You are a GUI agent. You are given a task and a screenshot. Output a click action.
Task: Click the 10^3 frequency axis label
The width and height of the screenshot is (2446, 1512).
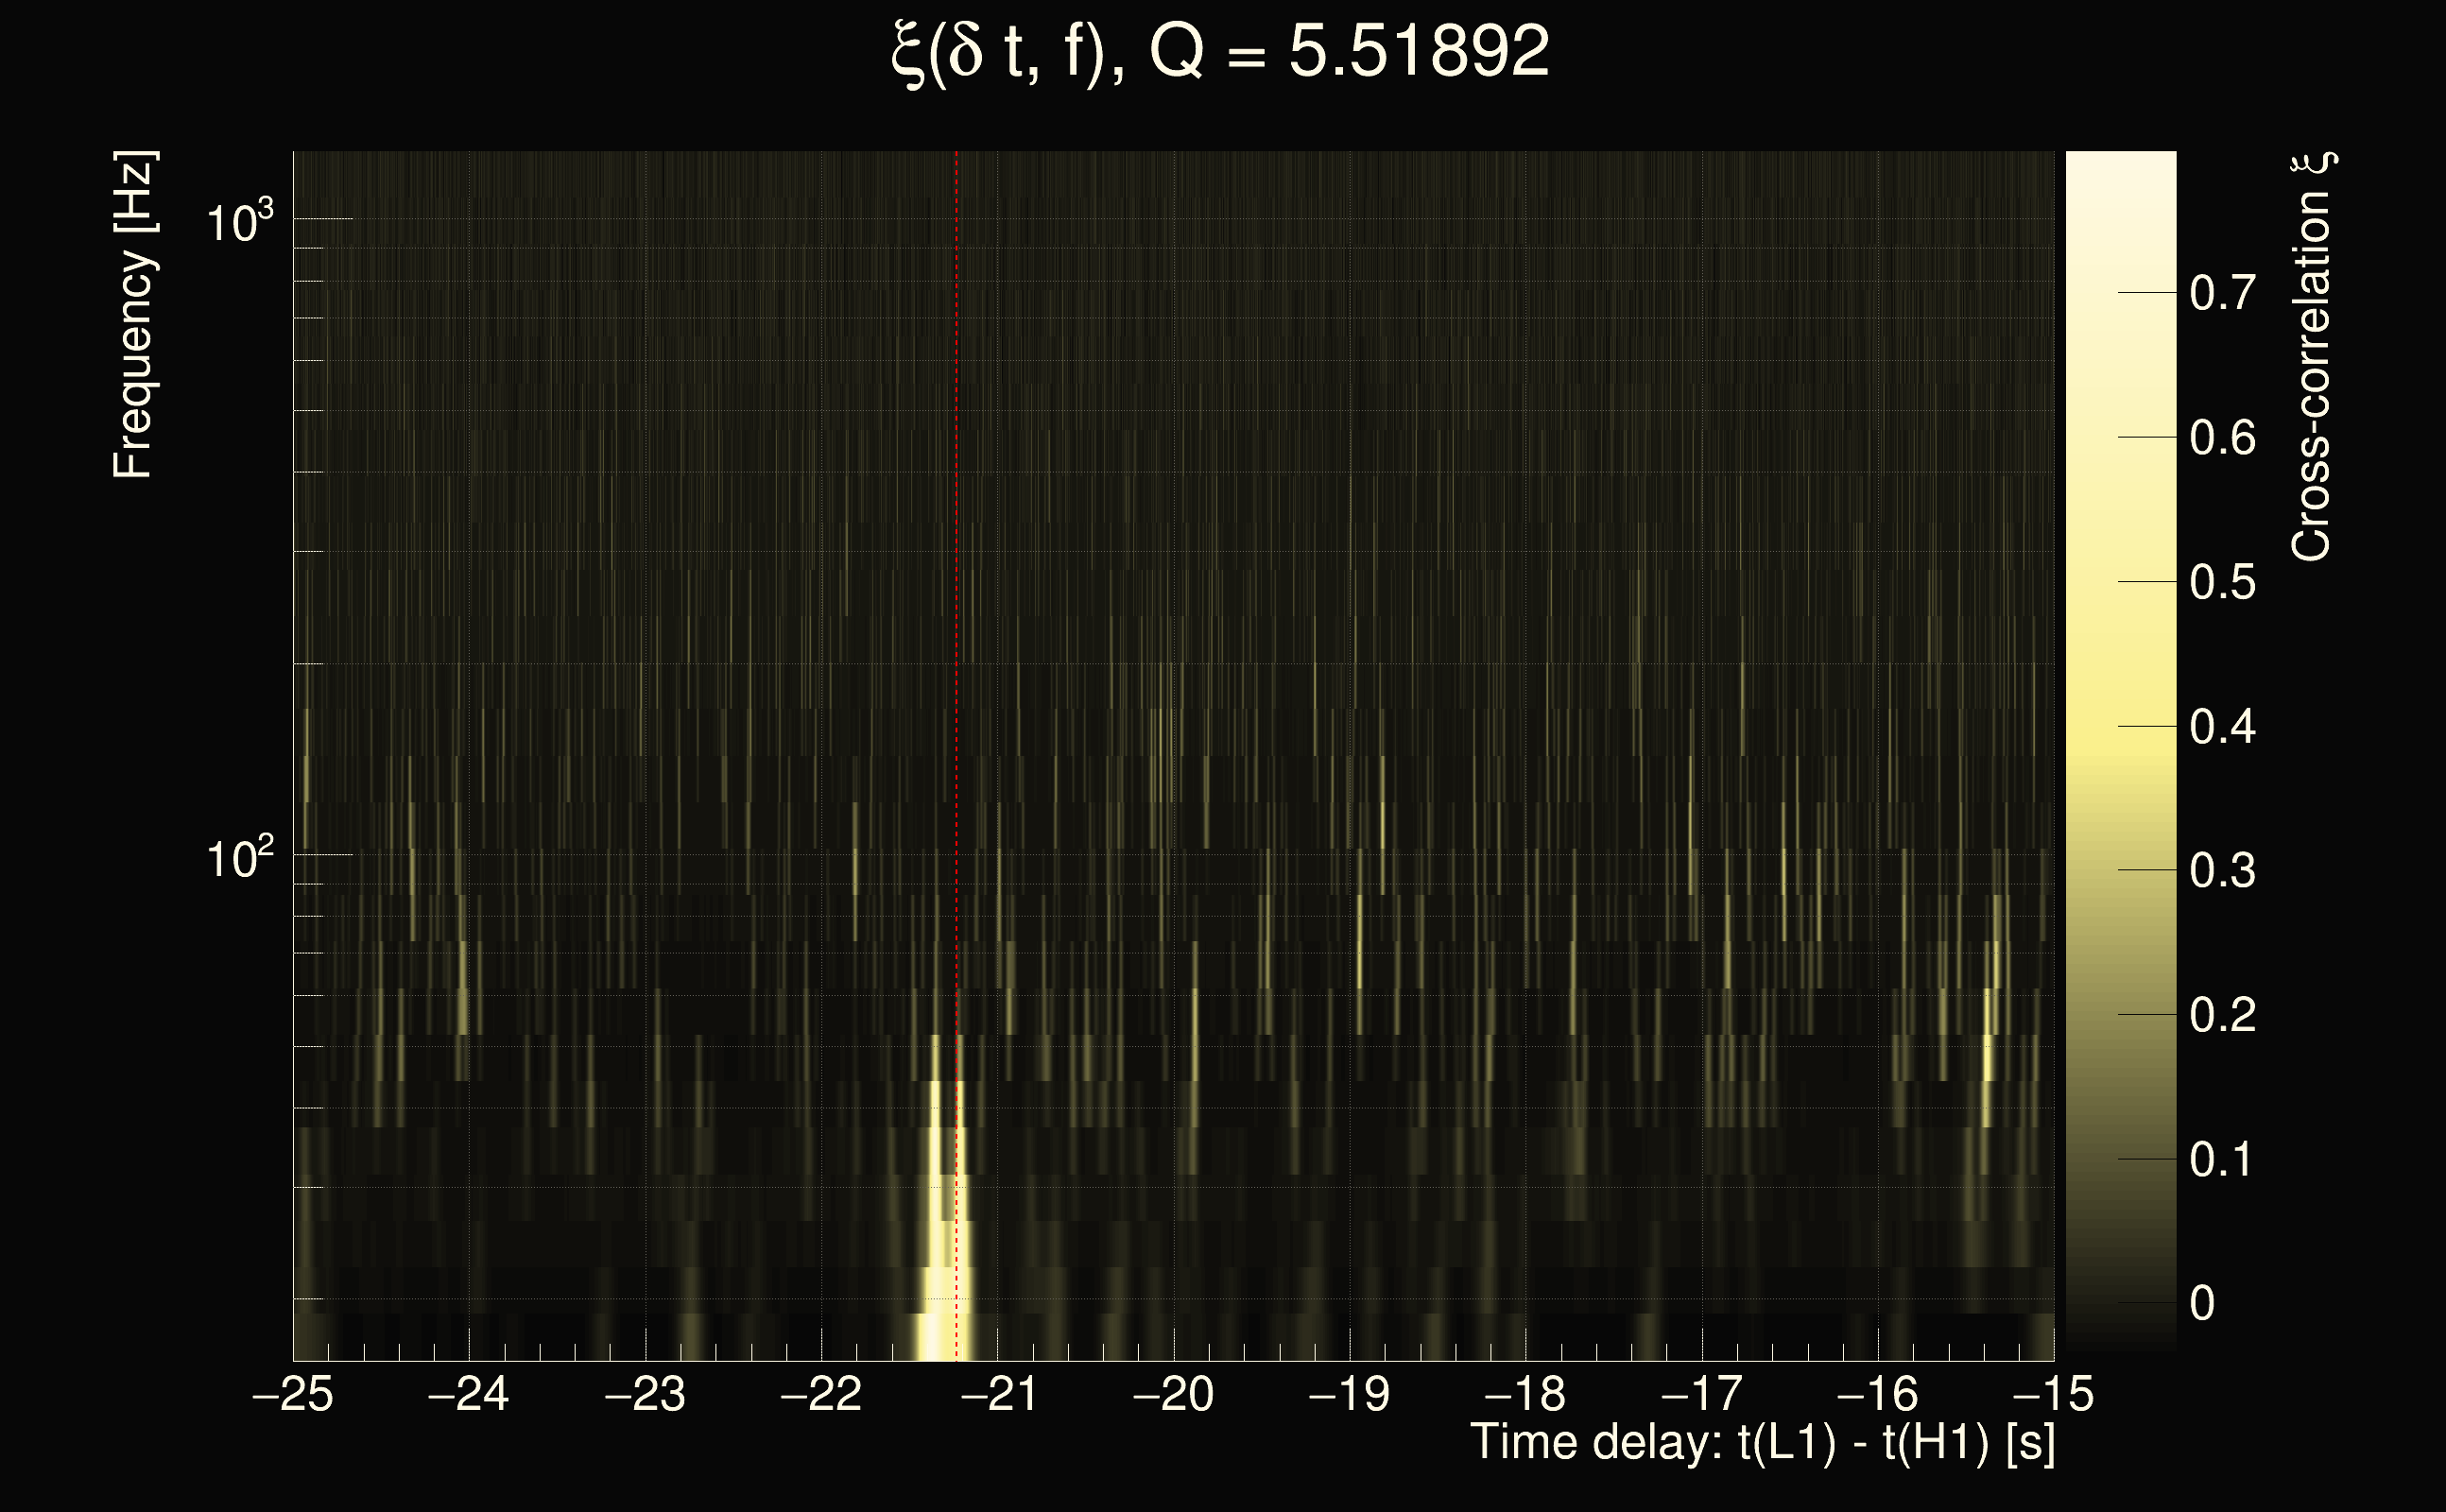pyautogui.click(x=239, y=222)
